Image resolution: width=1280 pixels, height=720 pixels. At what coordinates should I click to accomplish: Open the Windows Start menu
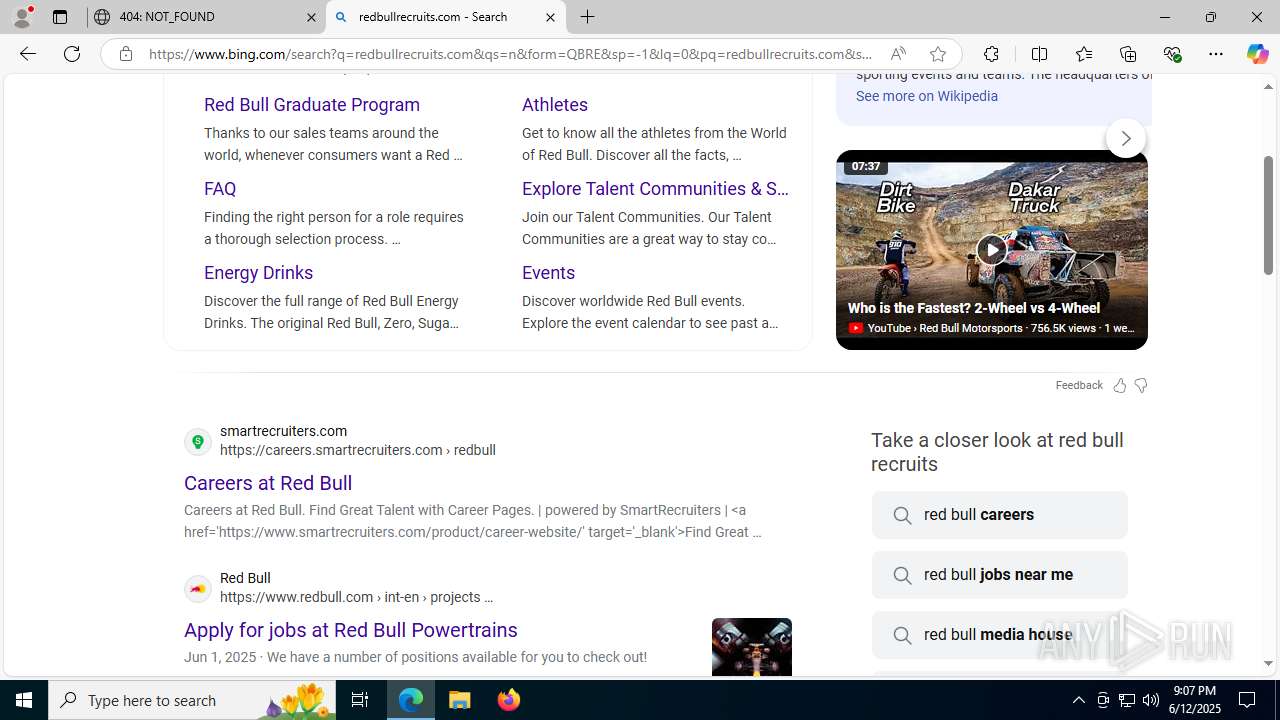coord(24,700)
